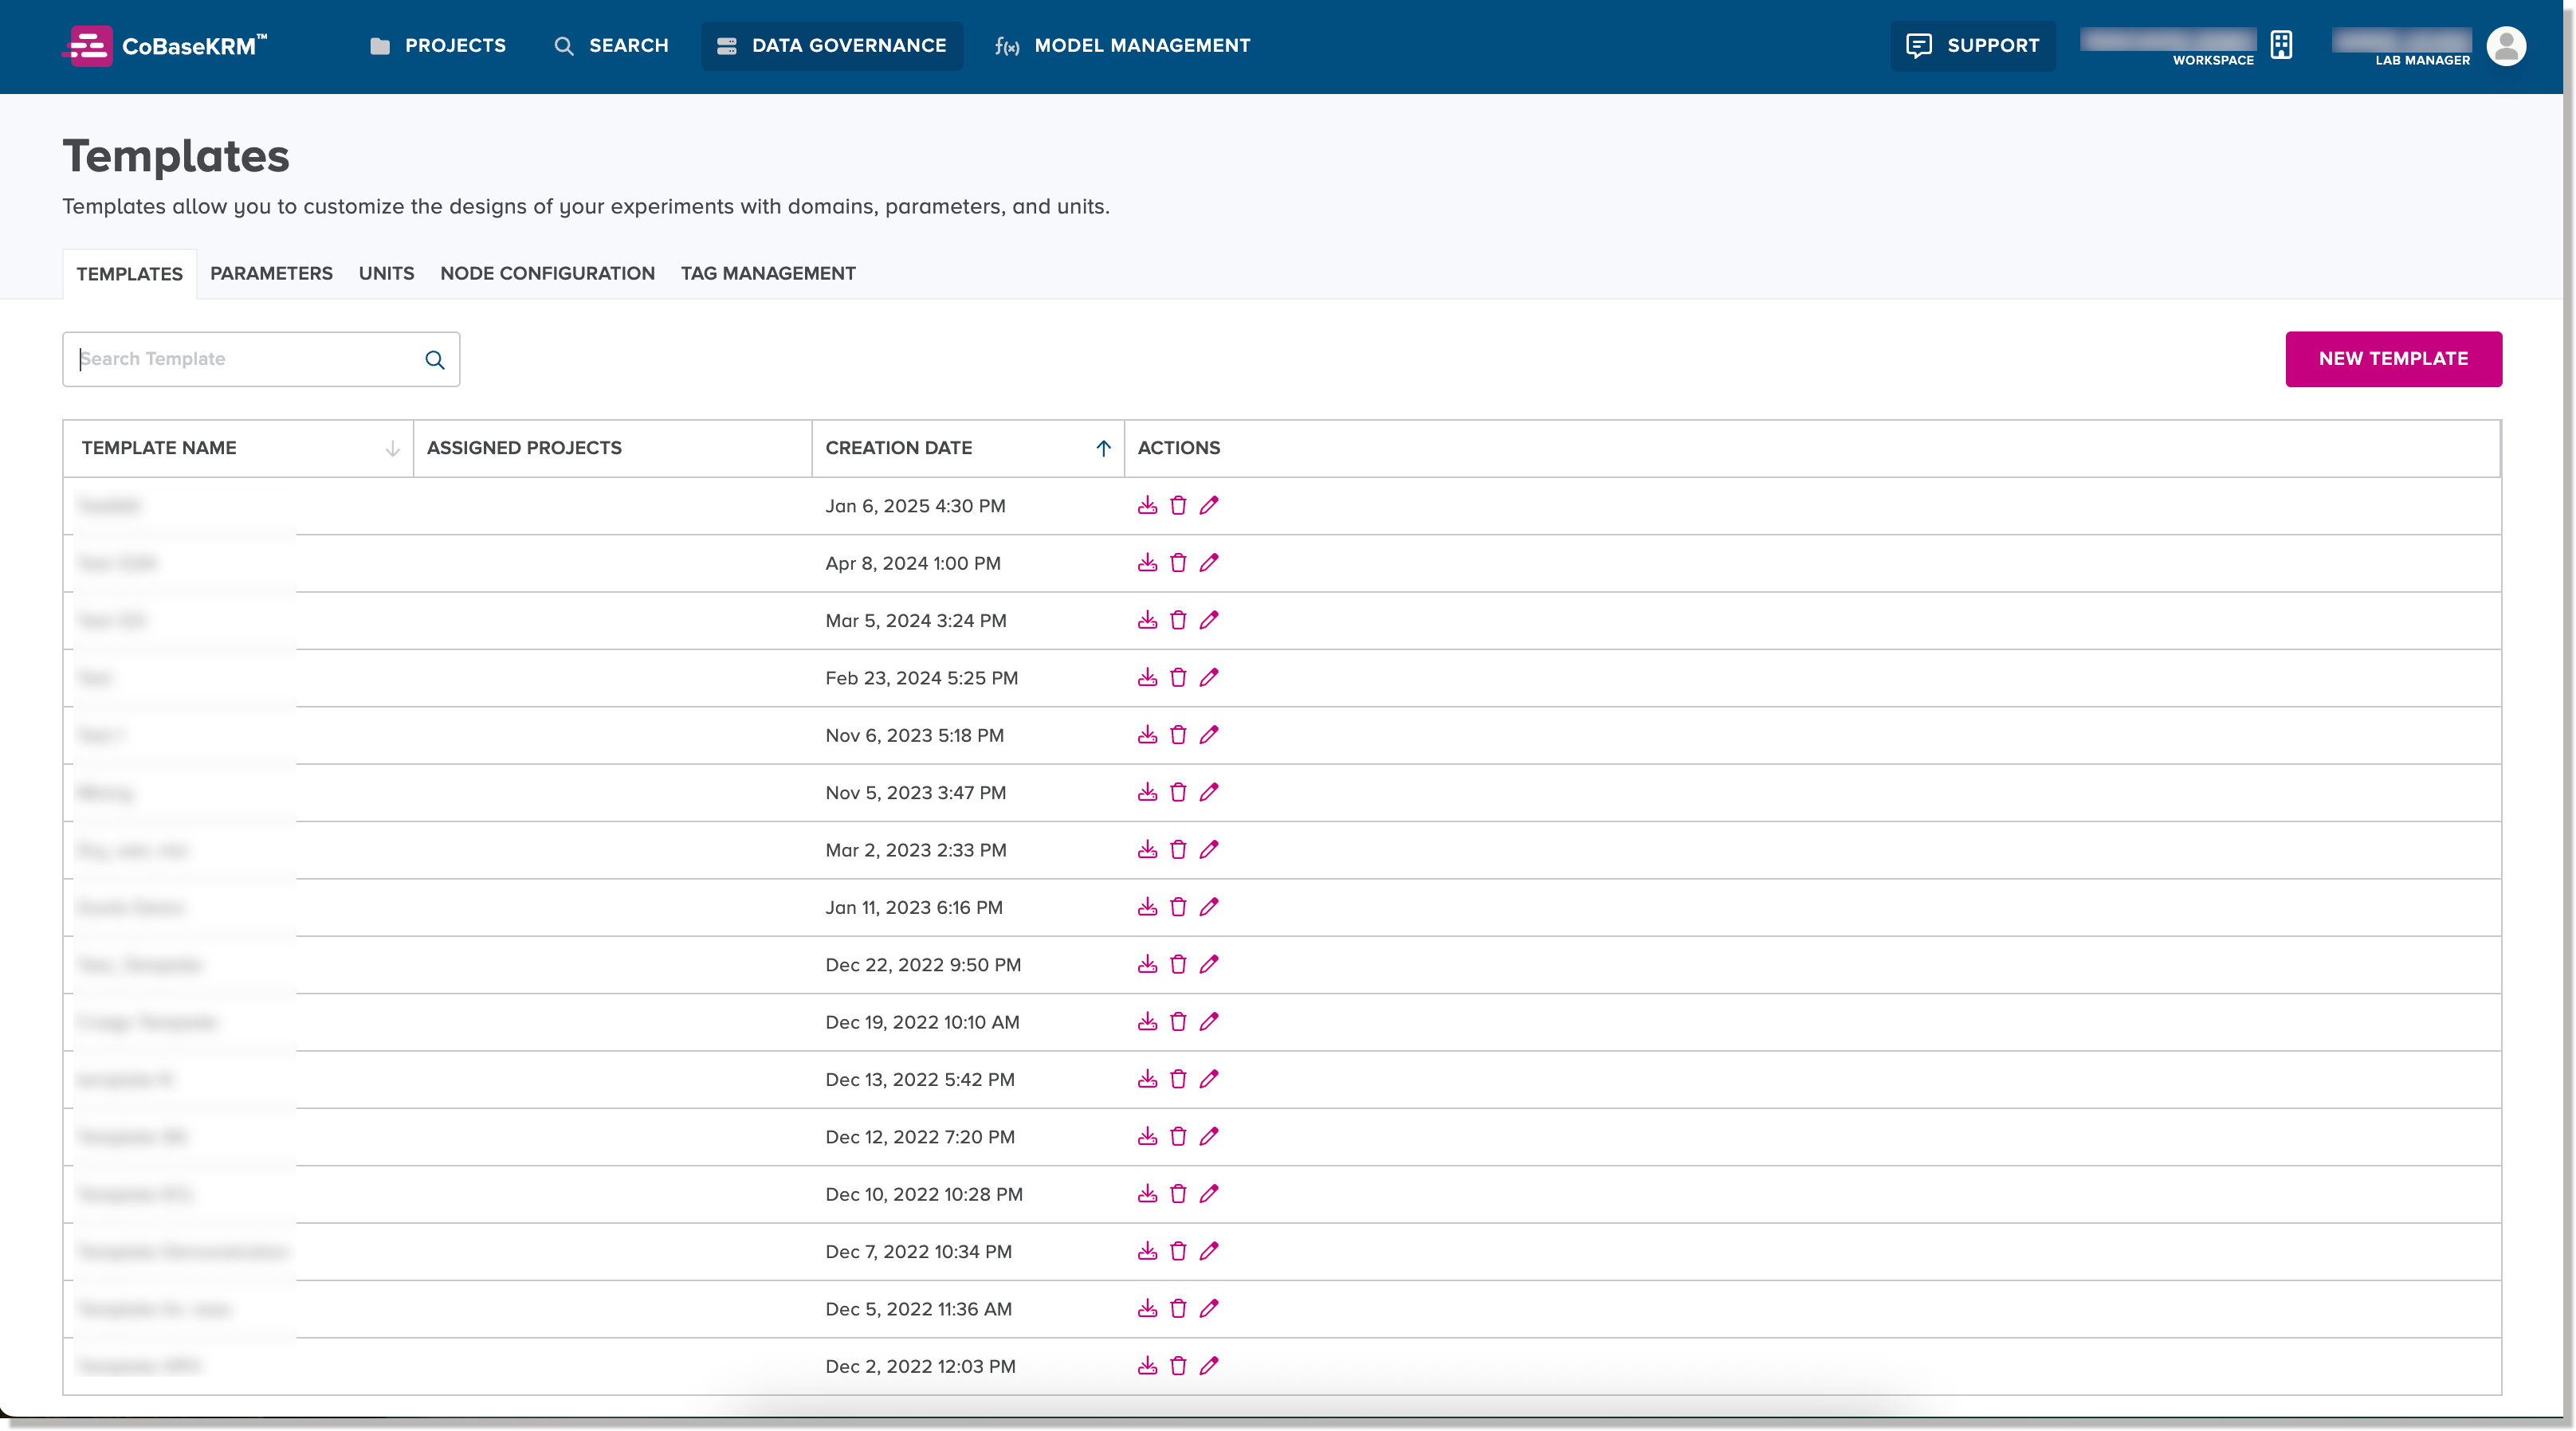Download the template created Nov 6, 2023

click(1147, 734)
